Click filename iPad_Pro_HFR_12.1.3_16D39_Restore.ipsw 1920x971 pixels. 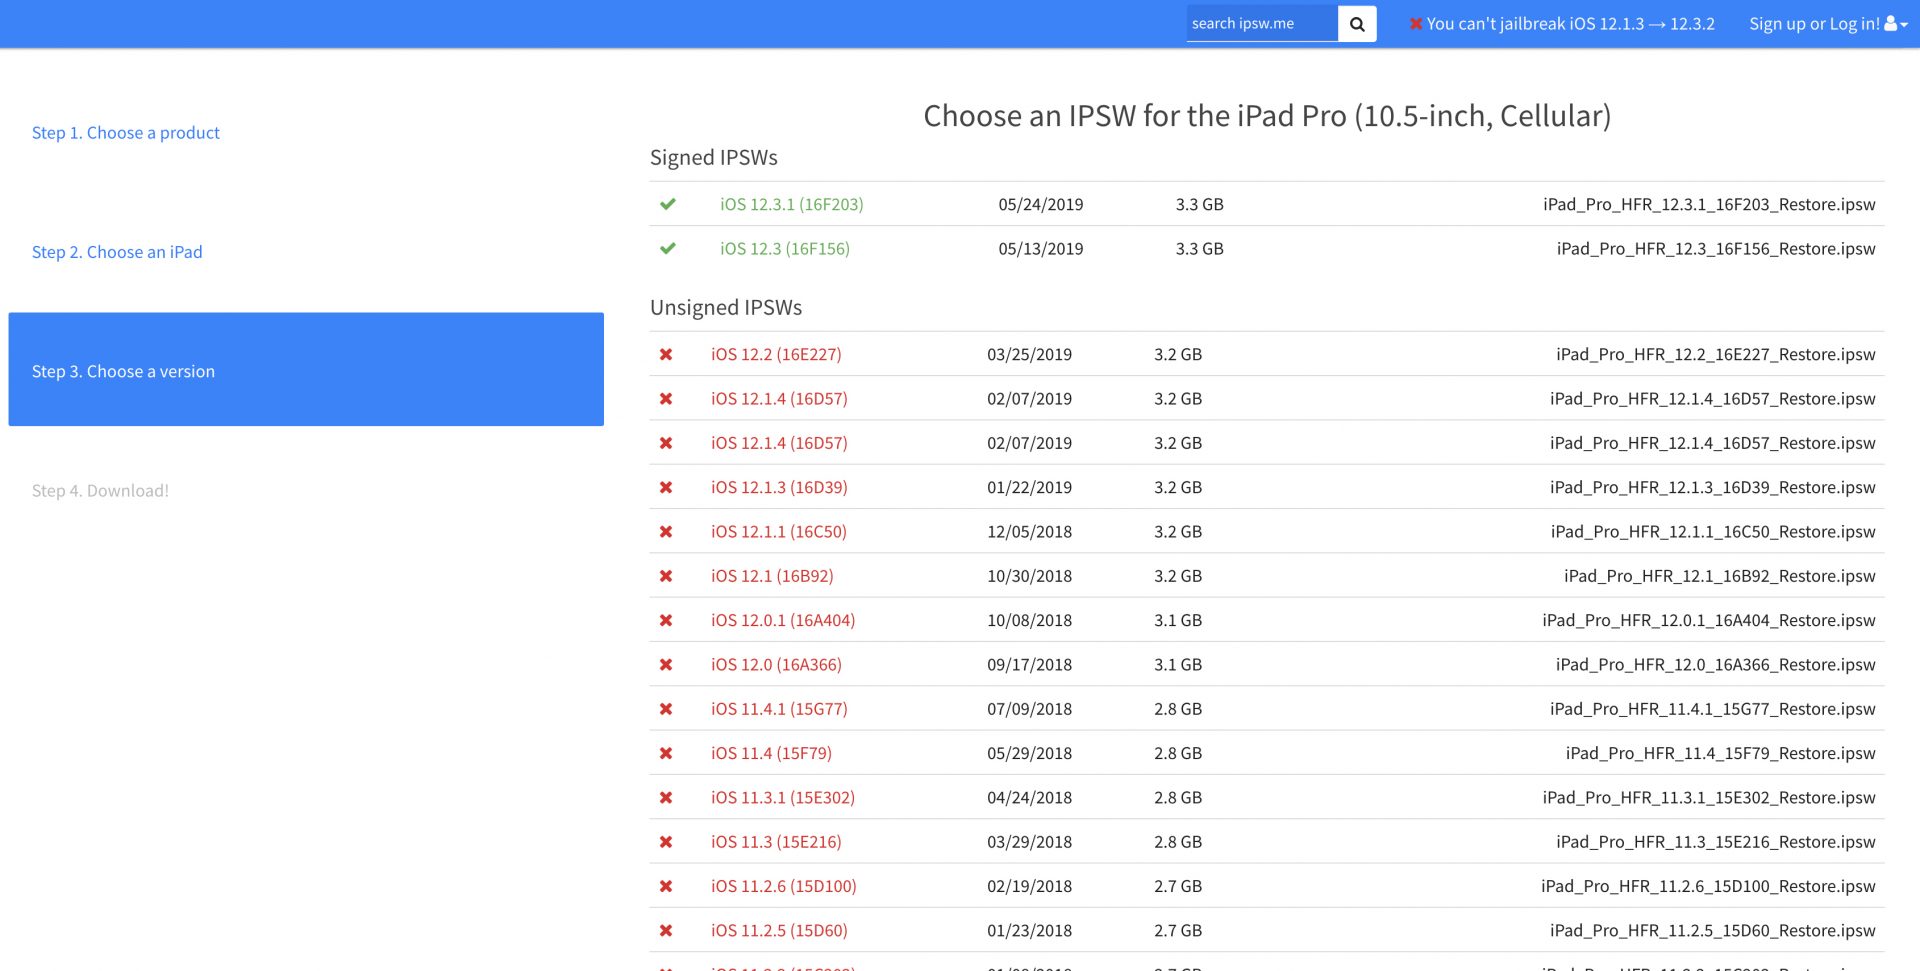[x=1713, y=487]
